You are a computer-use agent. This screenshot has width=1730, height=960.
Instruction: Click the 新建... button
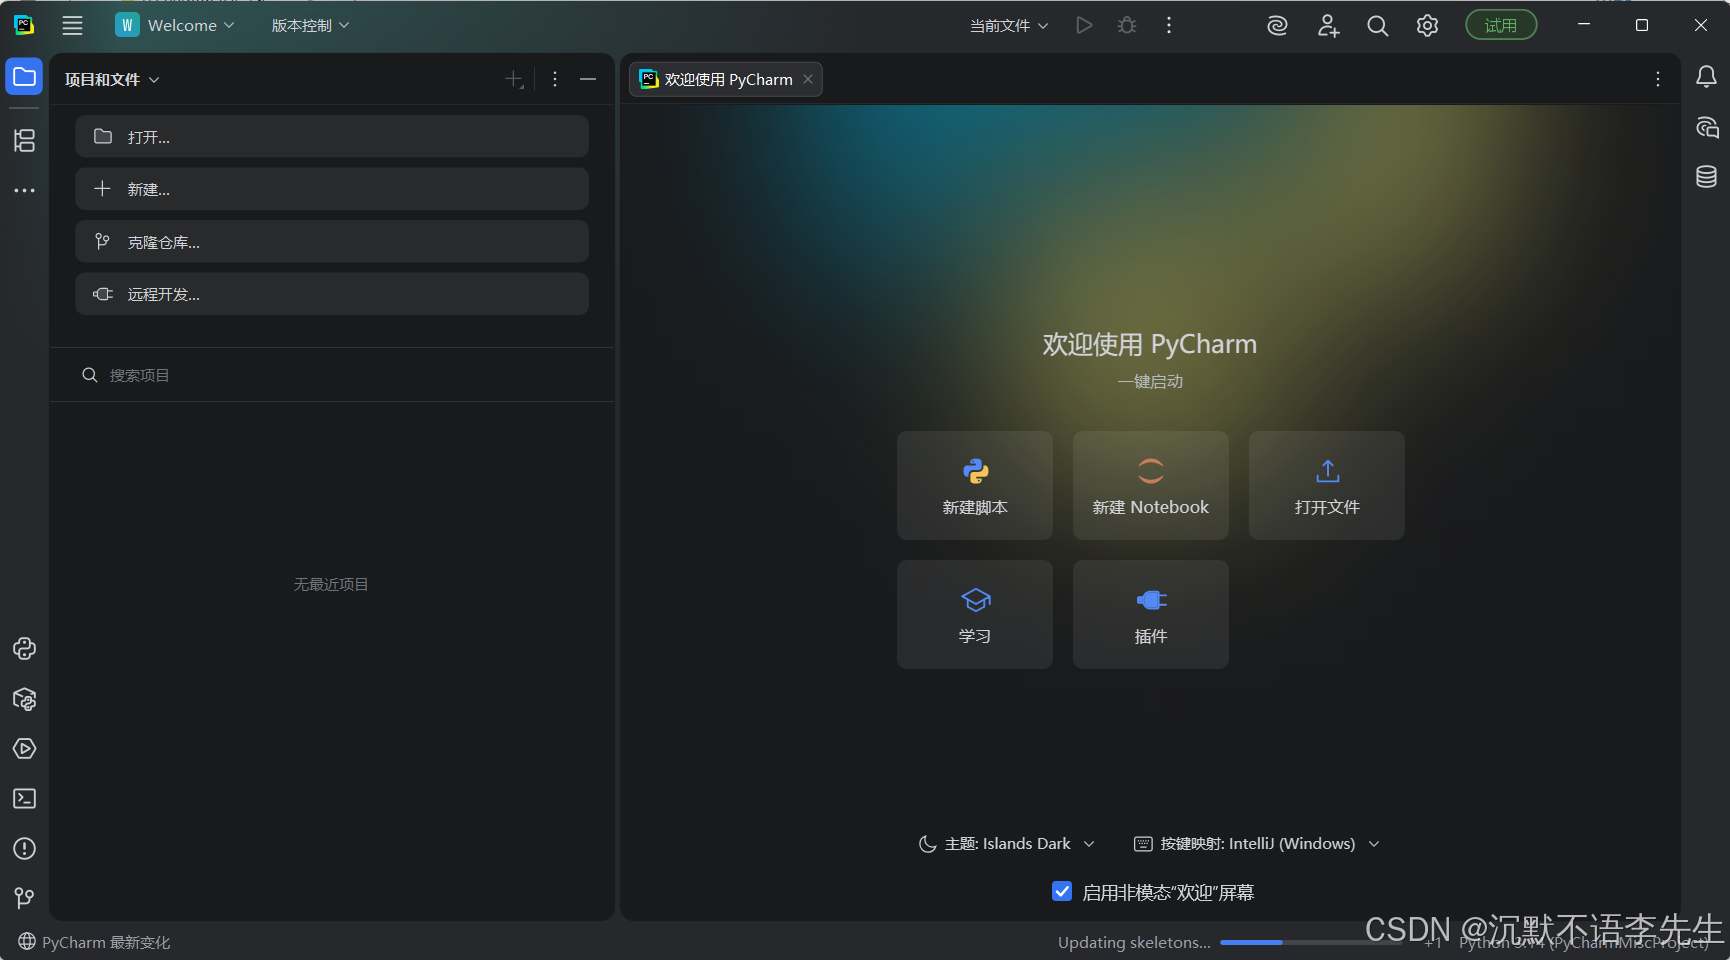[332, 189]
